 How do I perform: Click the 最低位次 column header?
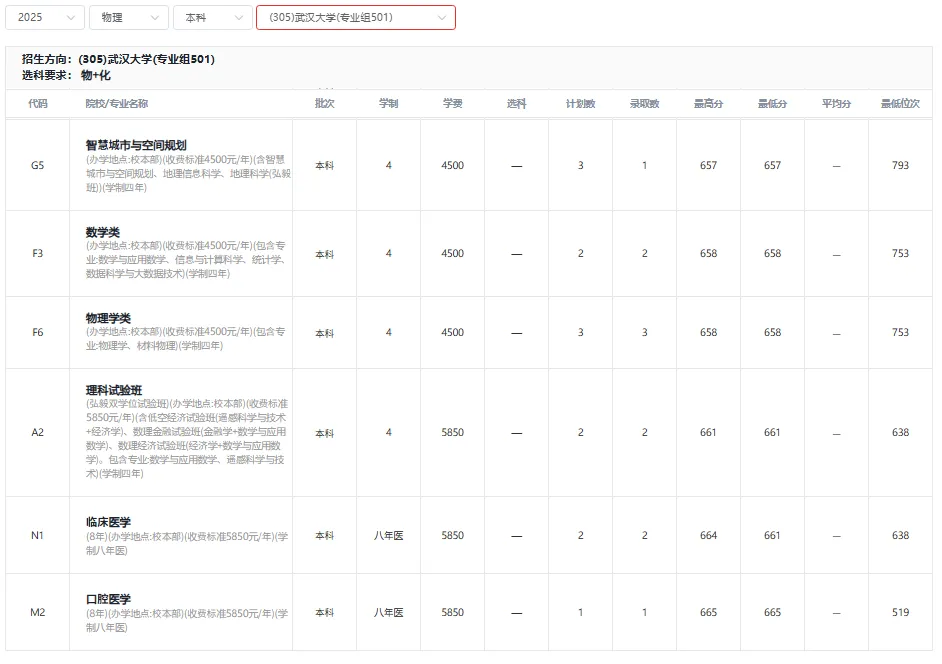coord(900,103)
